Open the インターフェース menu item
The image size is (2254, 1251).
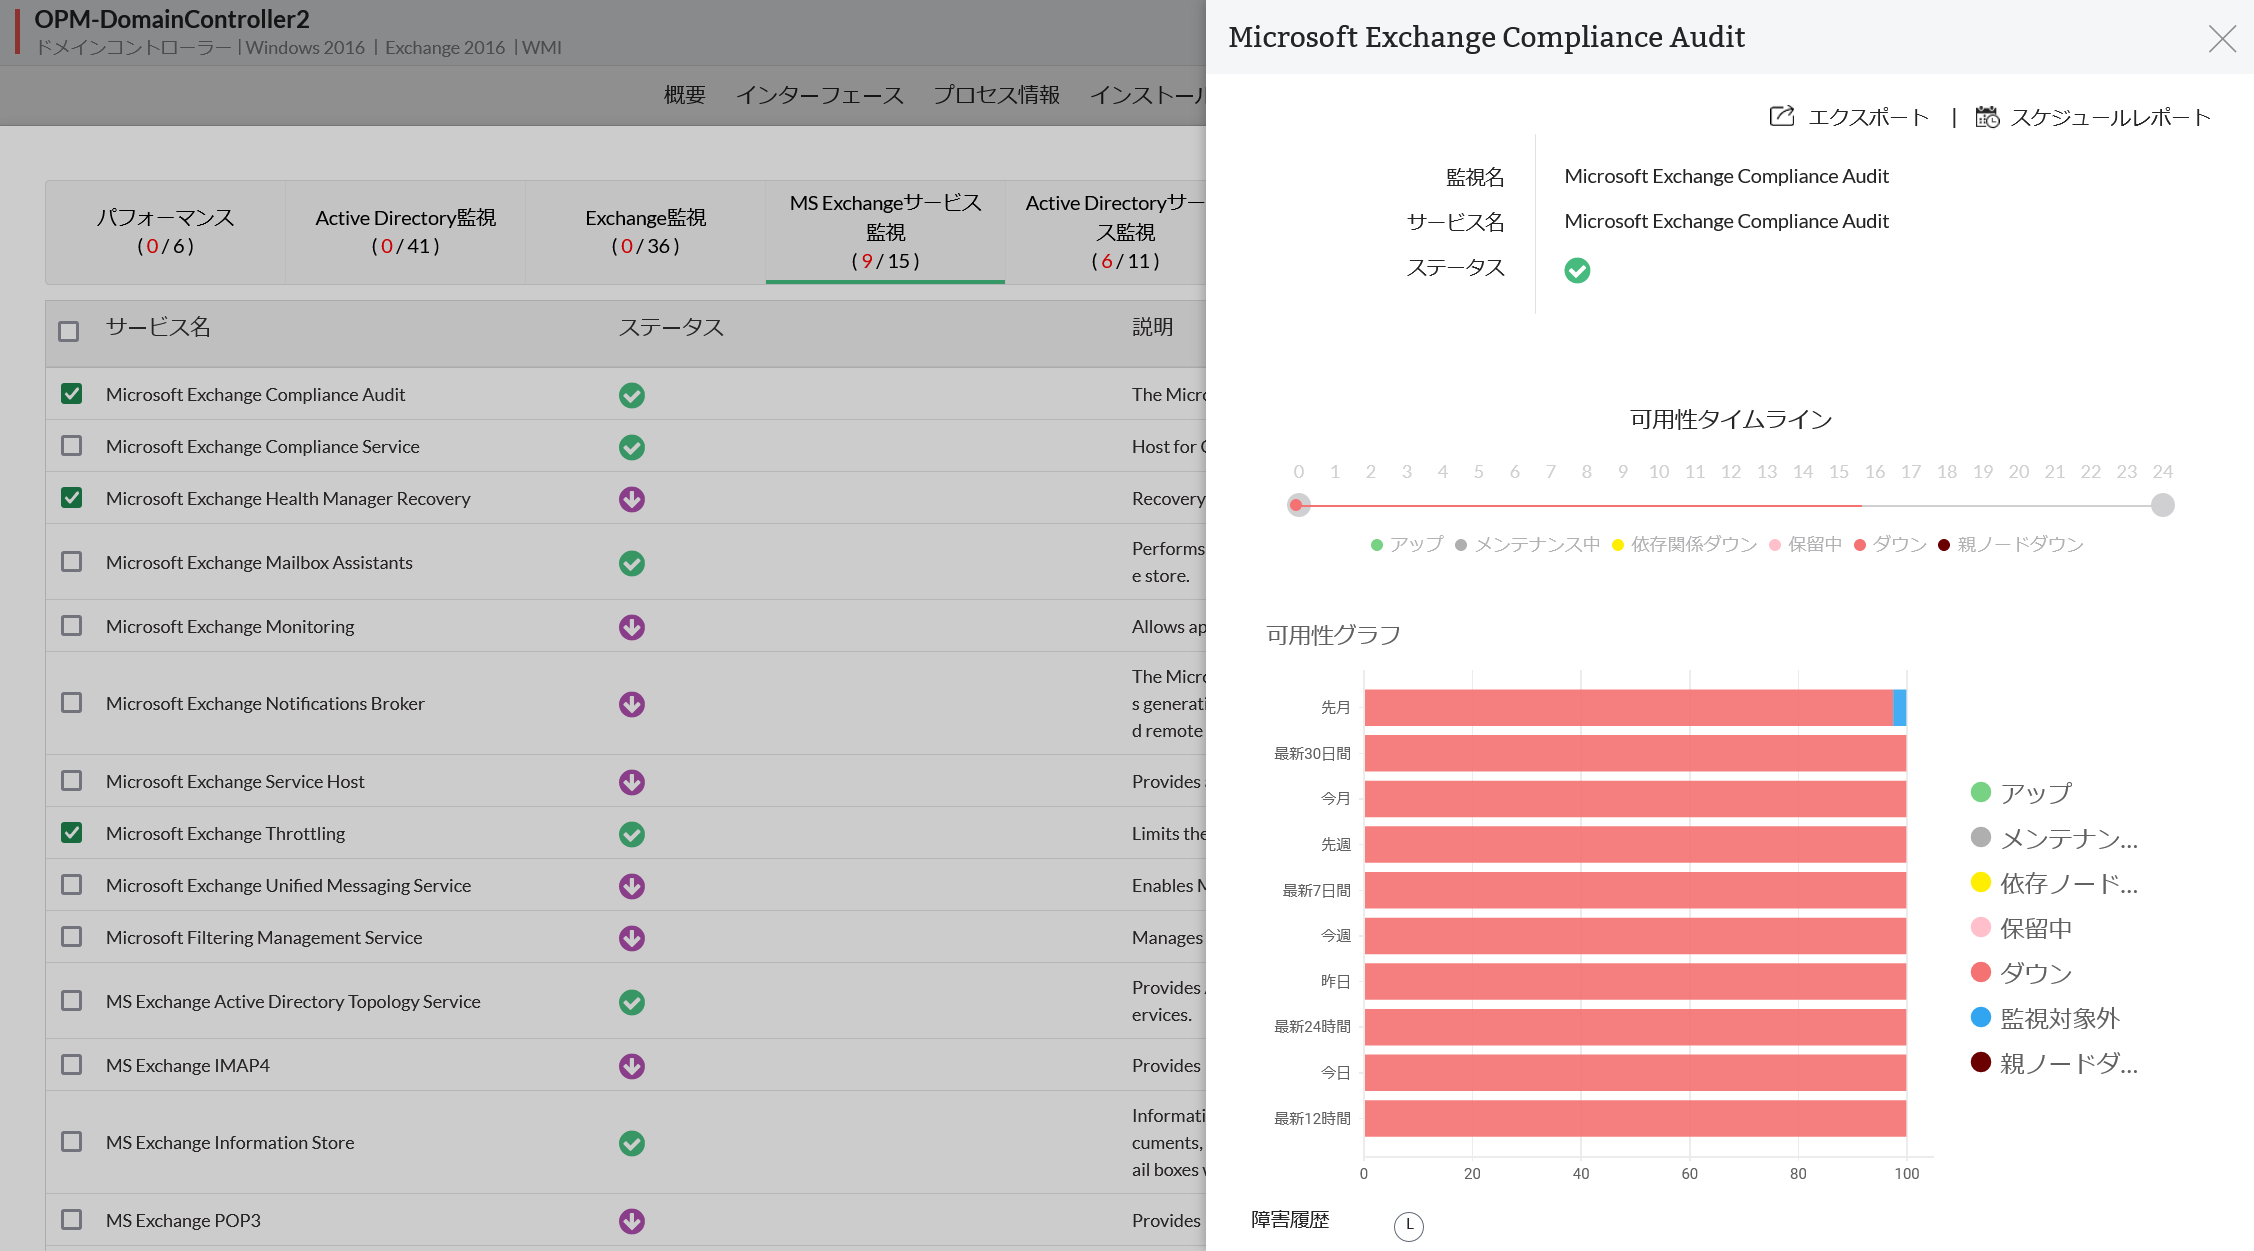pos(819,95)
